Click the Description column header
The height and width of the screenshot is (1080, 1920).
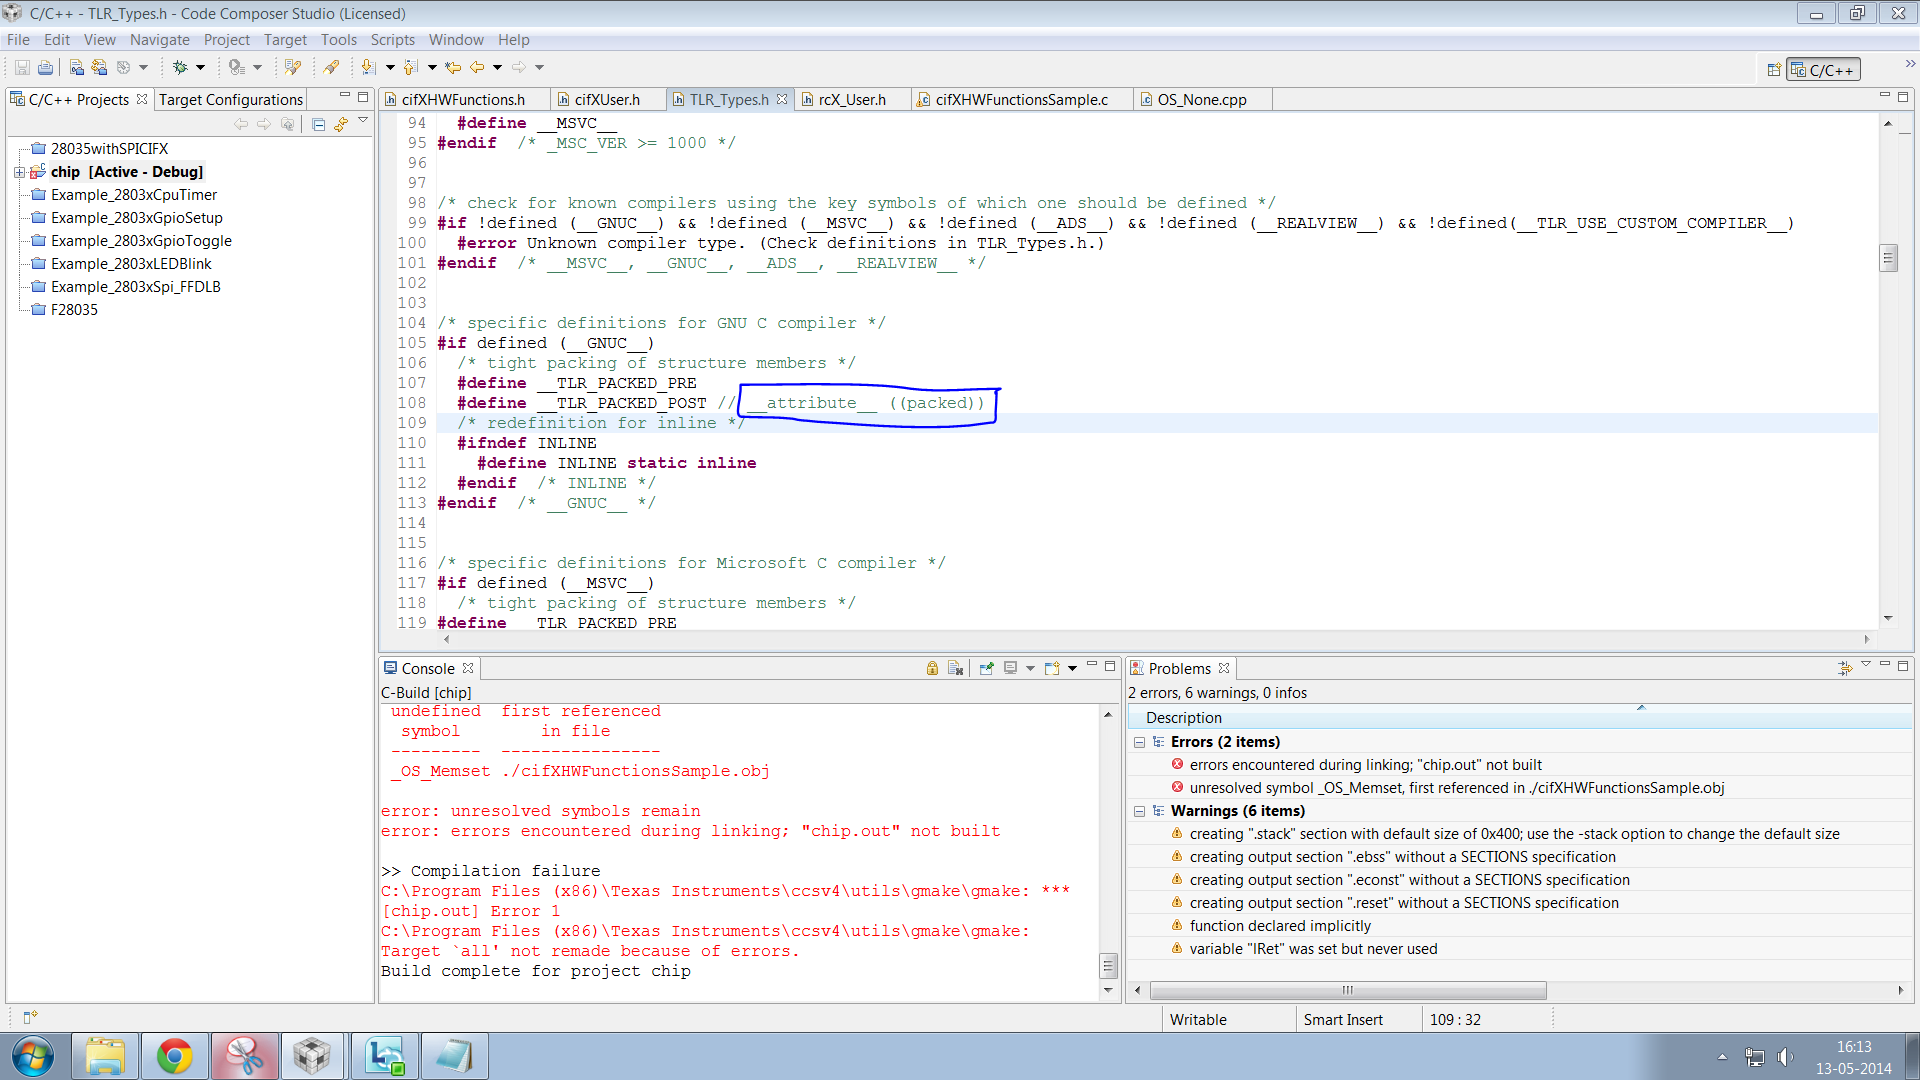click(1518, 717)
